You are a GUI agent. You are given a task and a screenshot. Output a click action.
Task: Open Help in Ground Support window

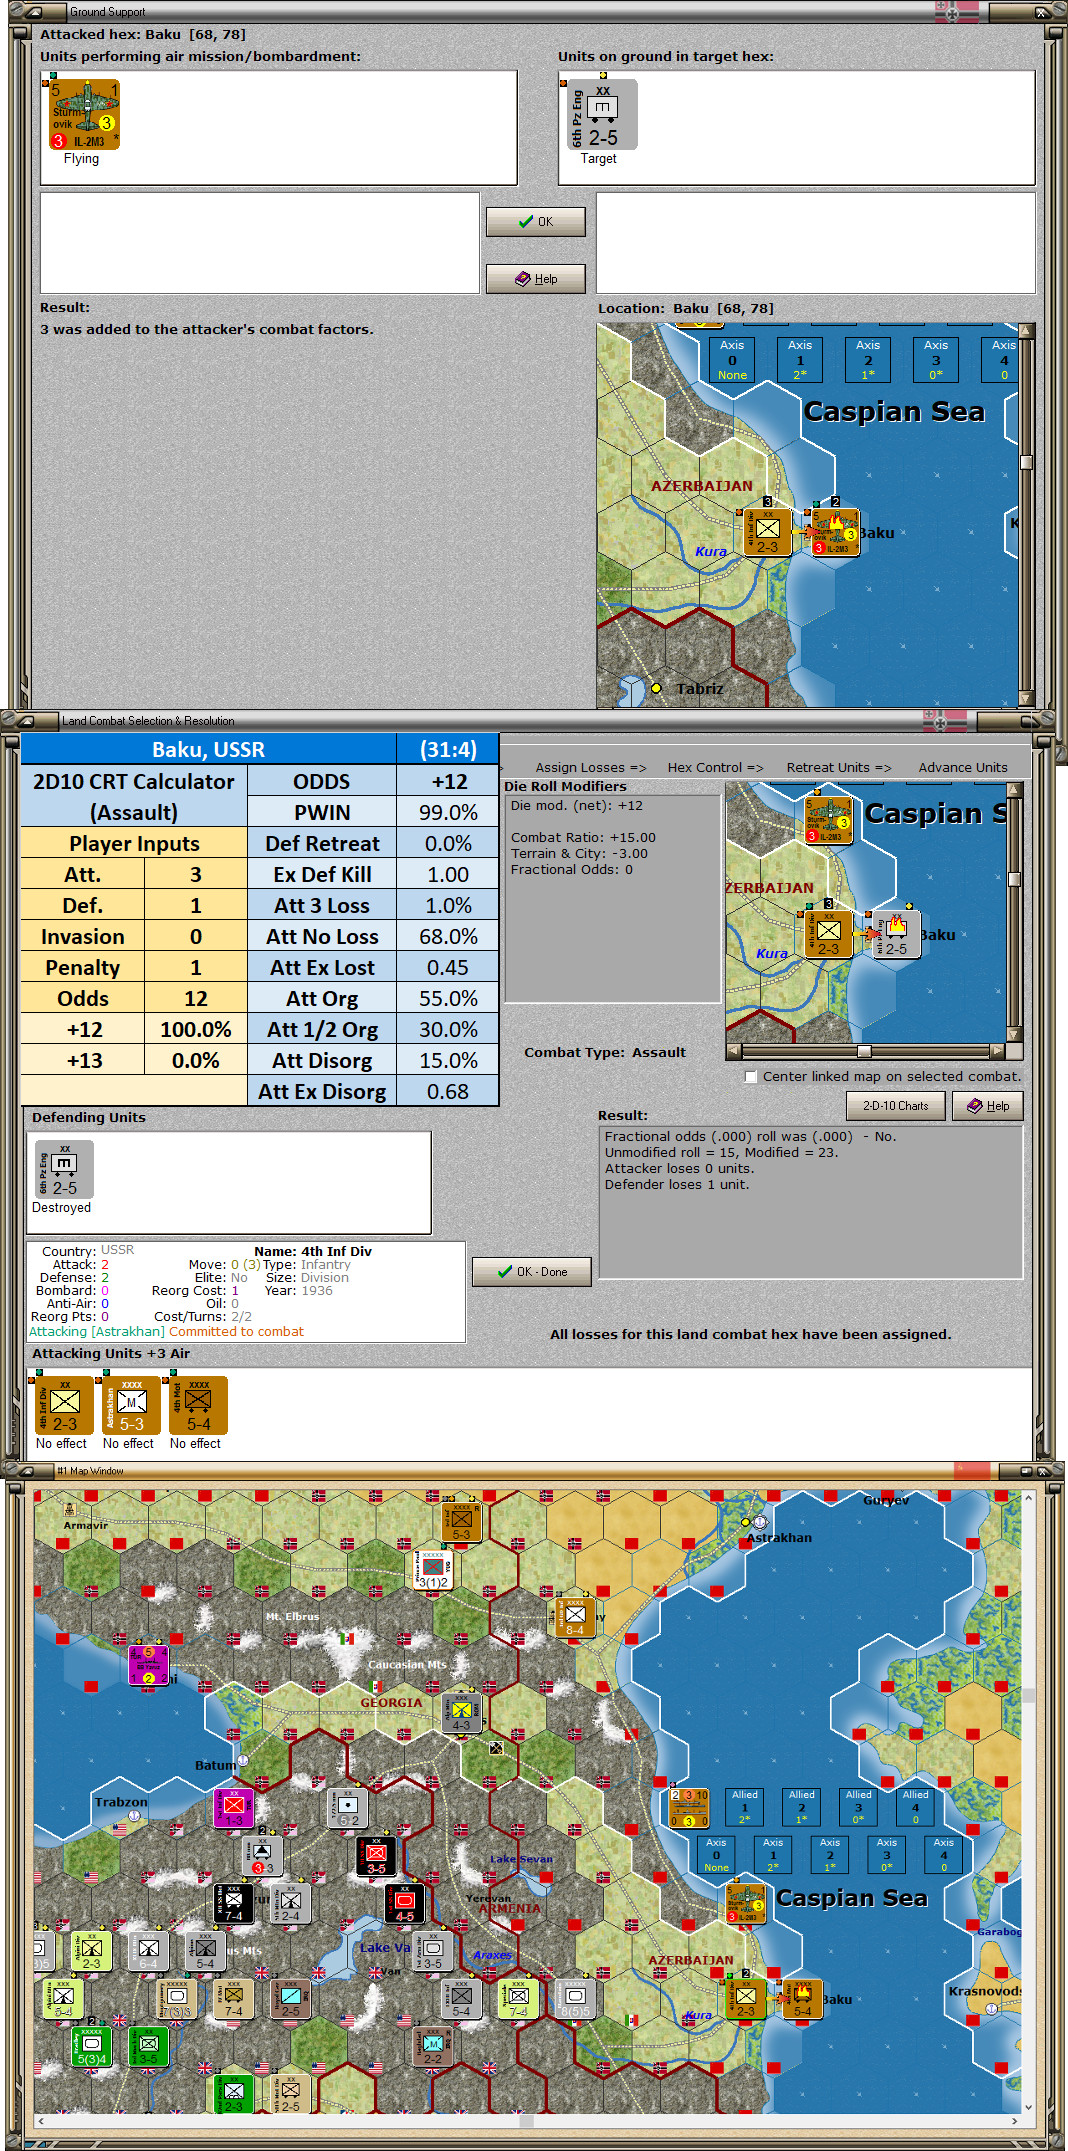click(536, 279)
